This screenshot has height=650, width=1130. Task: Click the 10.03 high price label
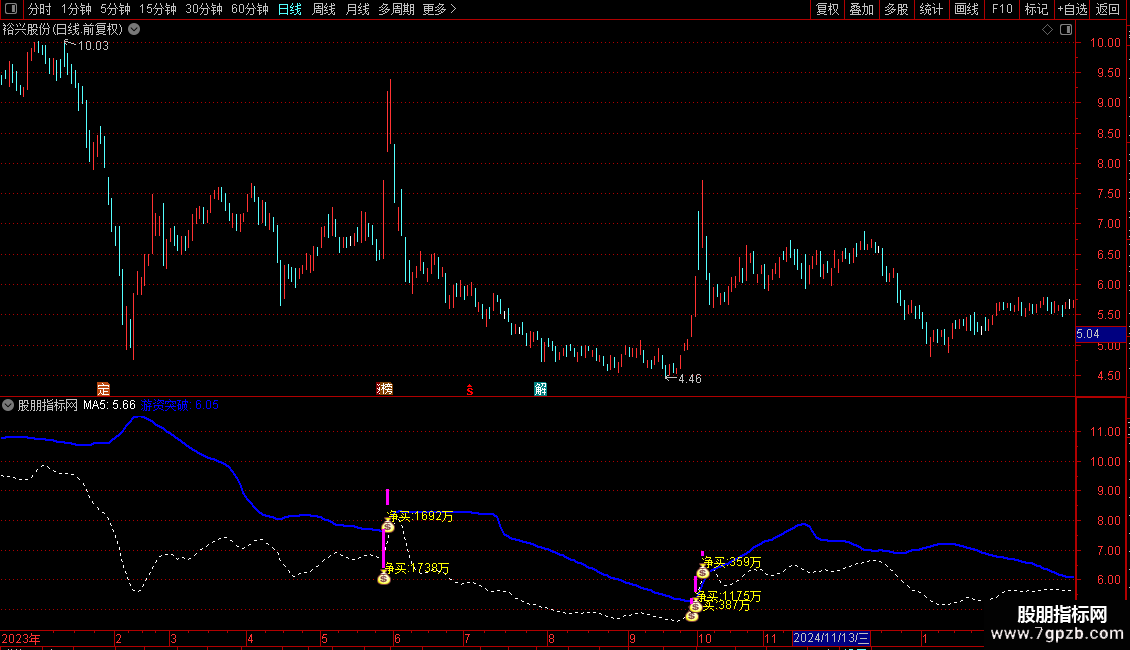tap(93, 46)
